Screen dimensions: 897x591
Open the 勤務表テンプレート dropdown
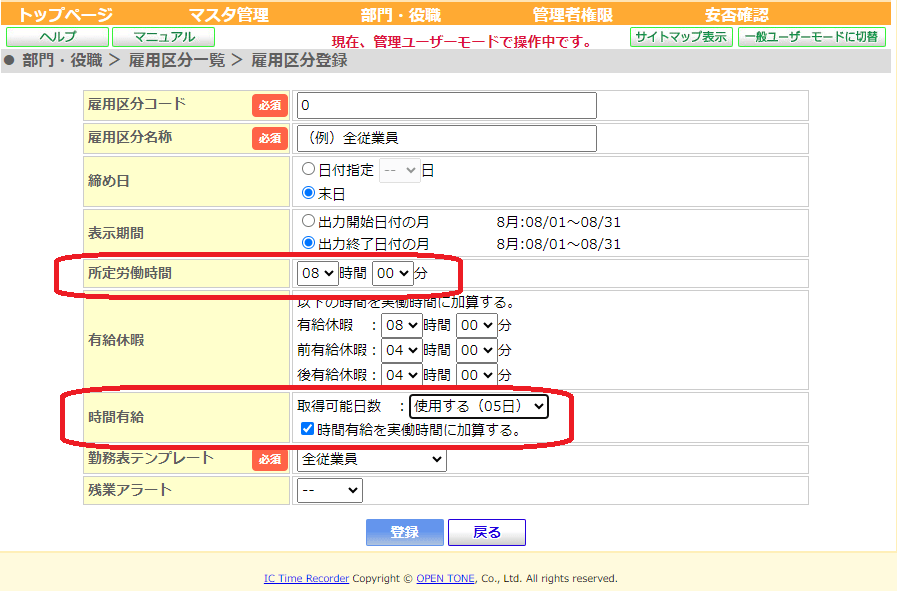click(x=372, y=459)
